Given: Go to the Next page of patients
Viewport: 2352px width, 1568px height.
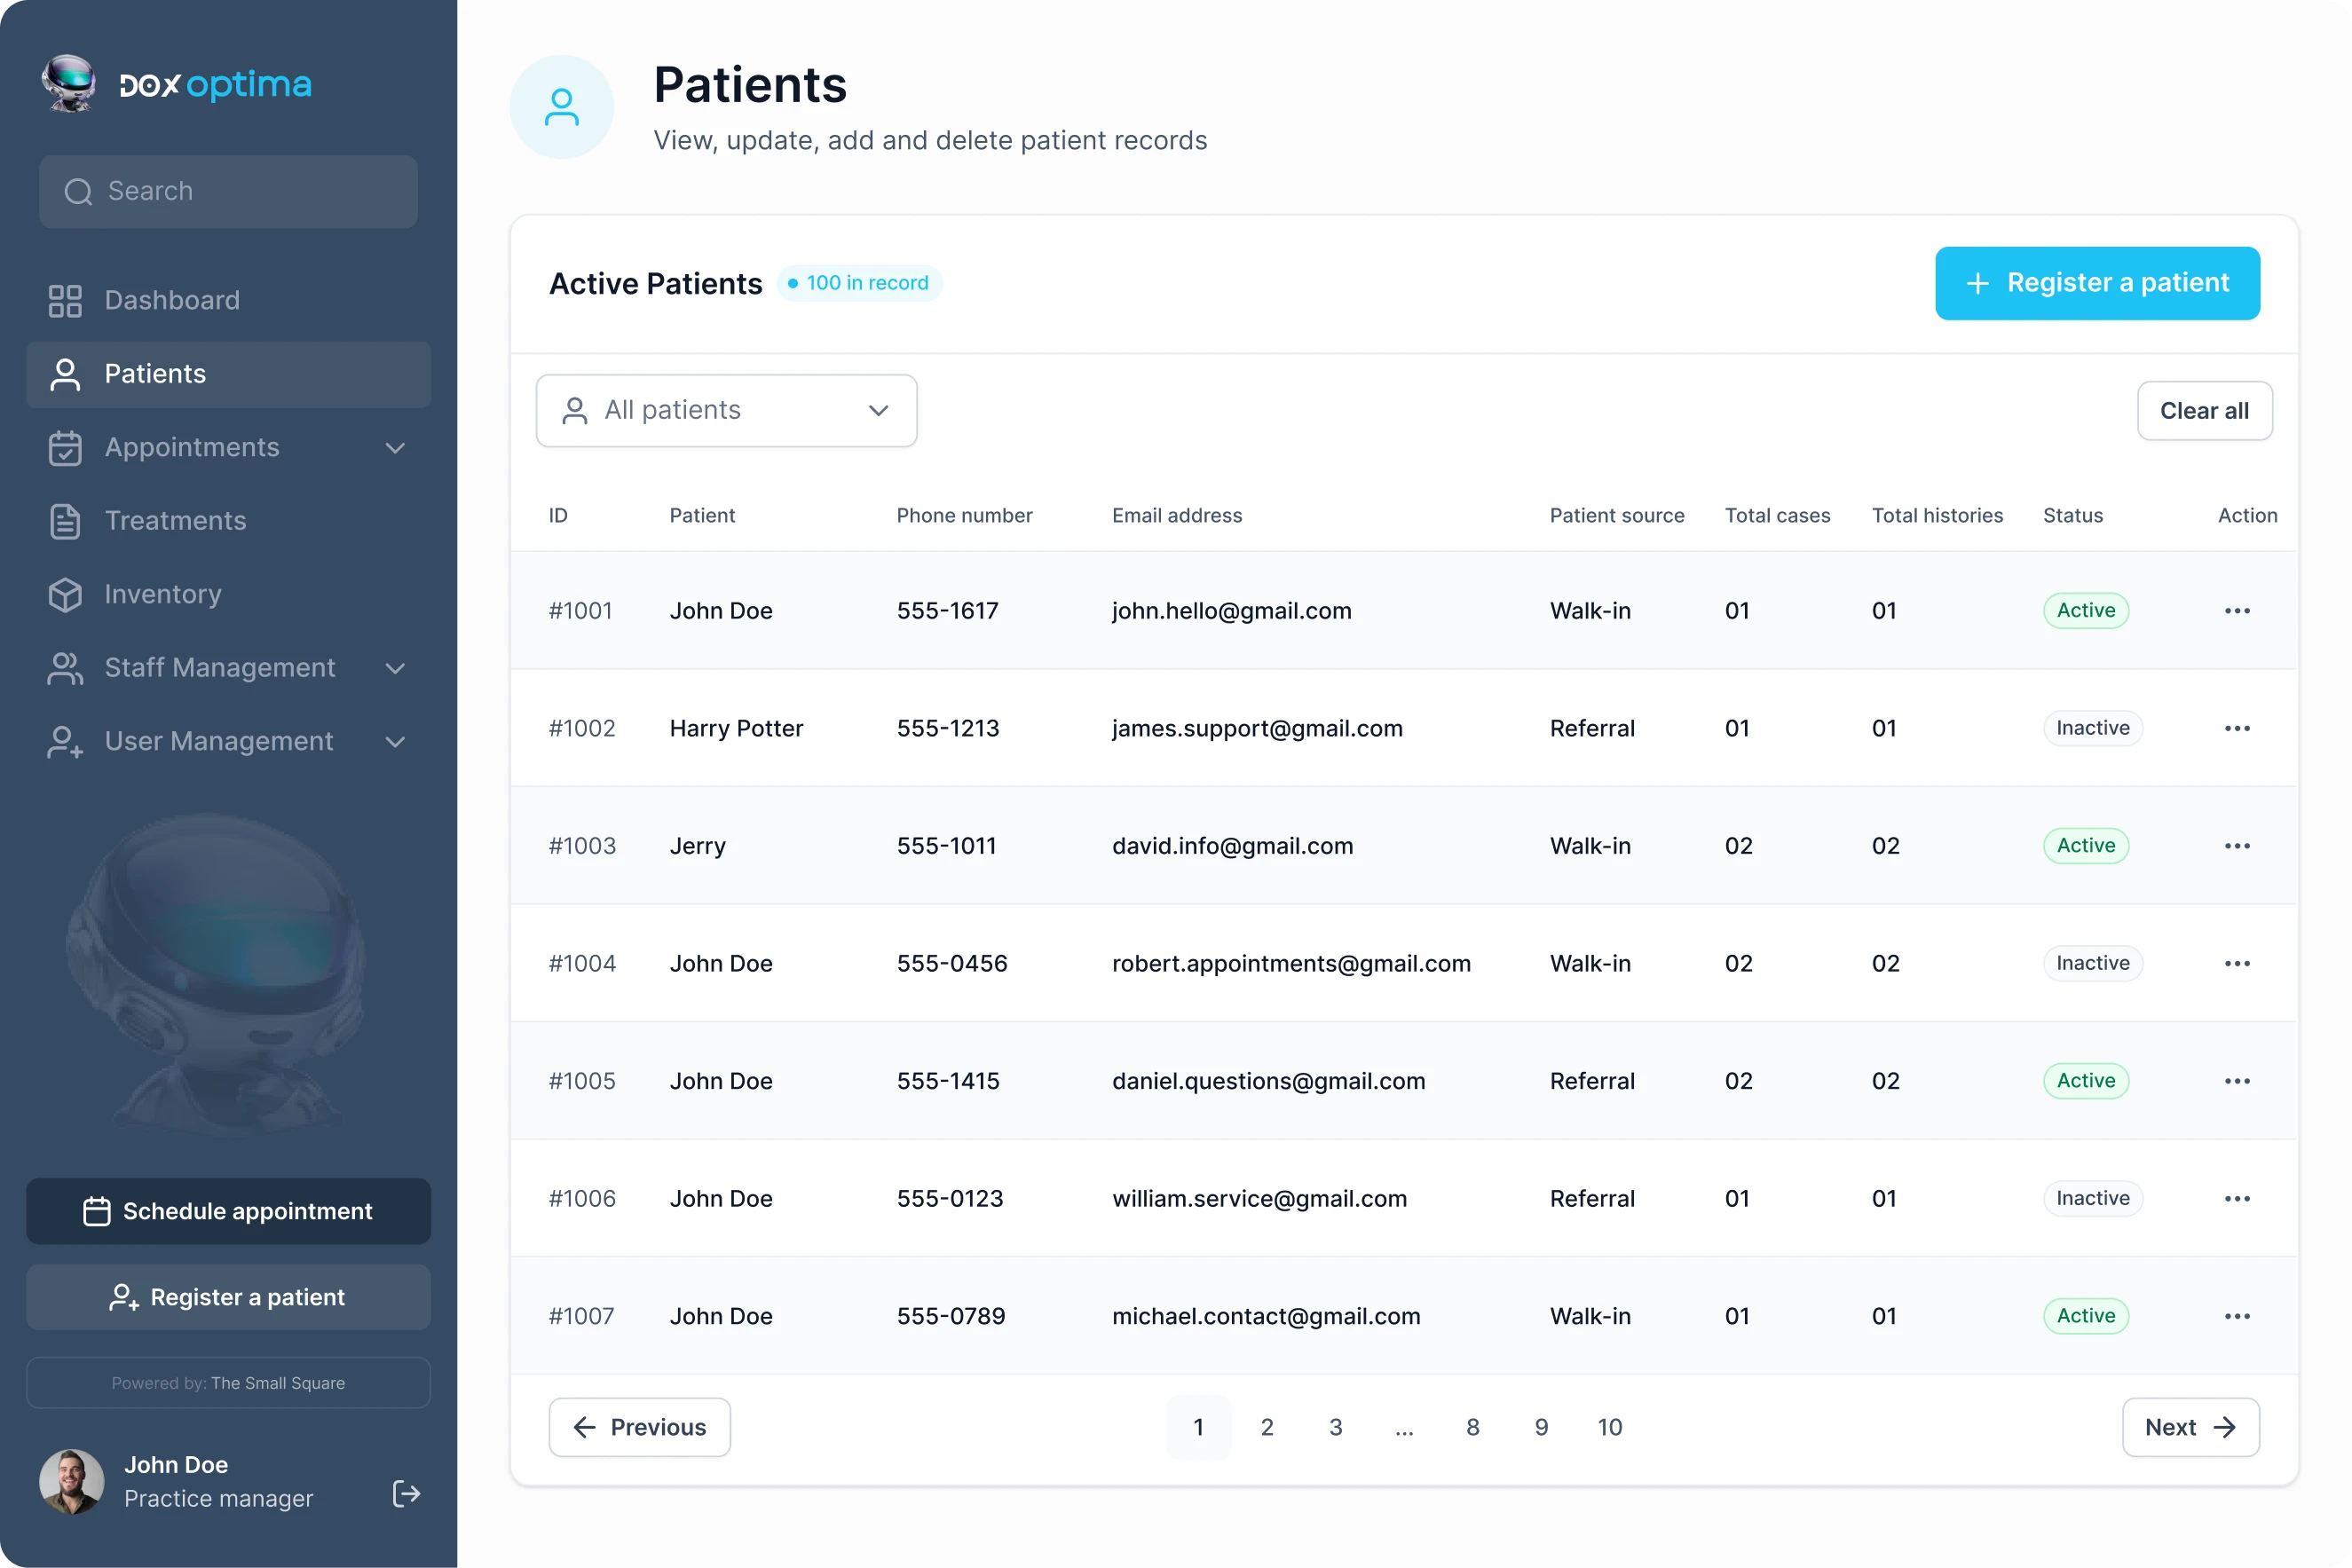Looking at the screenshot, I should (2189, 1427).
